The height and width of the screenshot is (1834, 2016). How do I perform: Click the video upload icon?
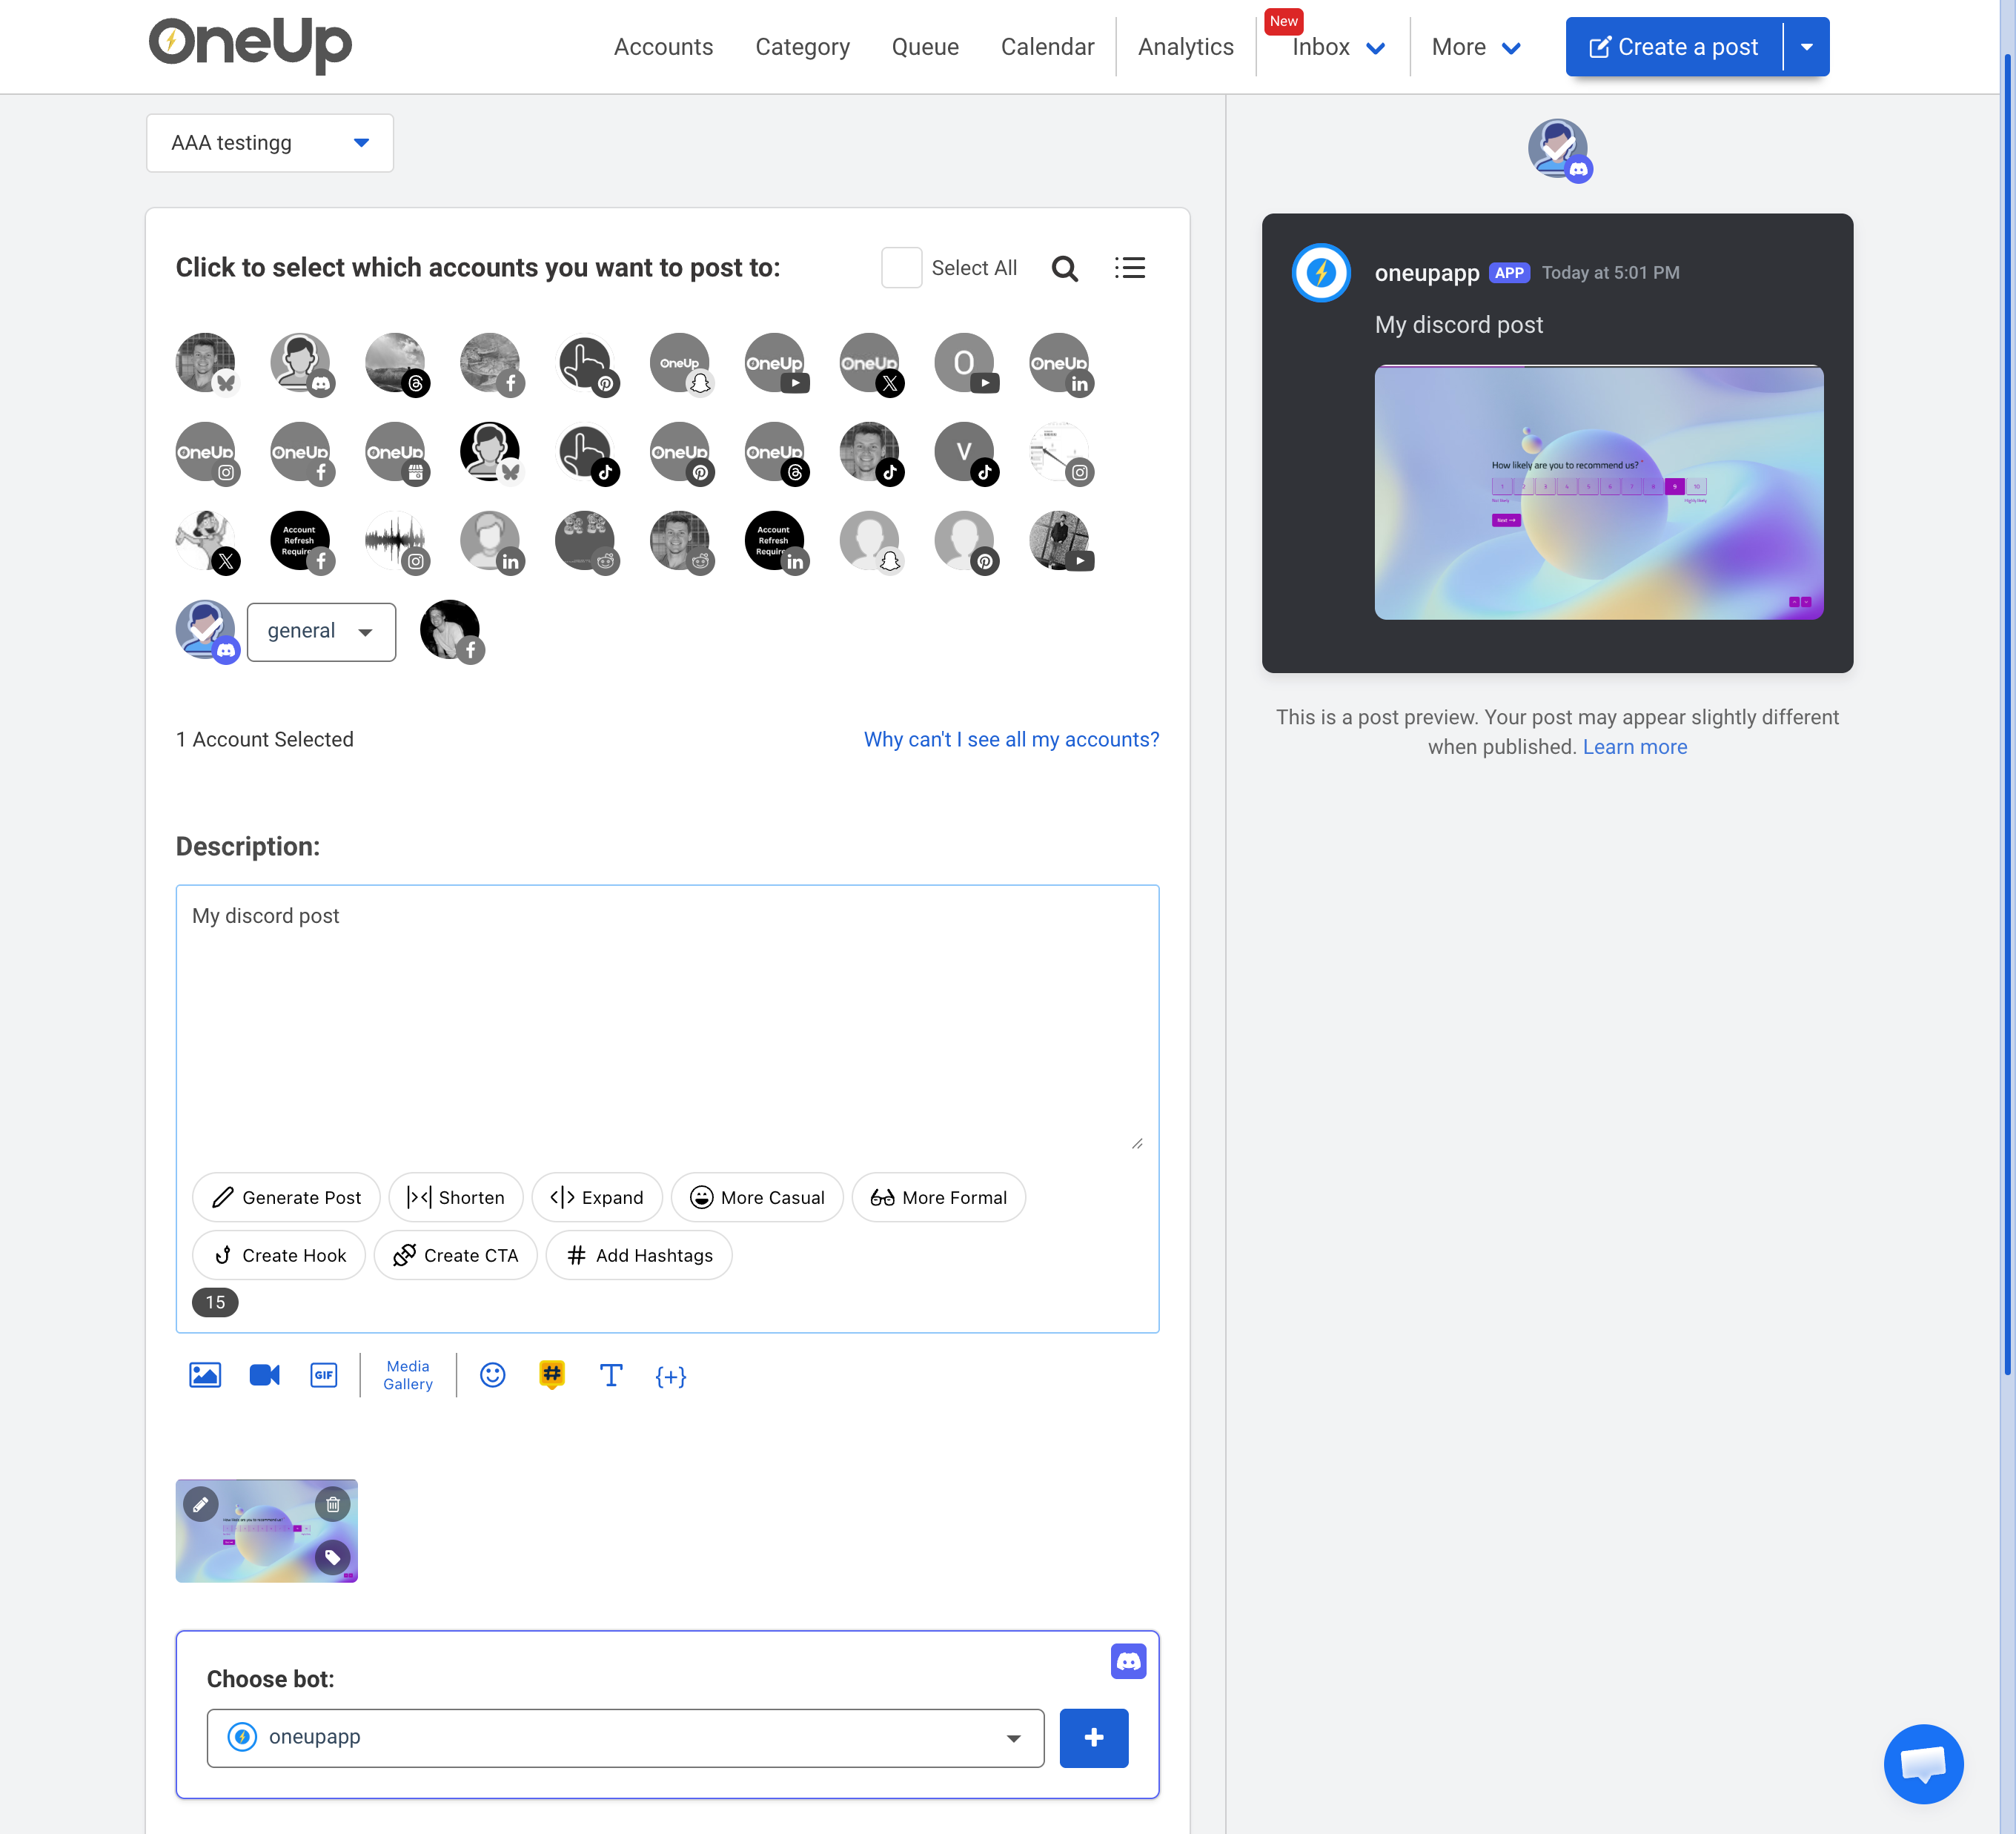point(264,1375)
